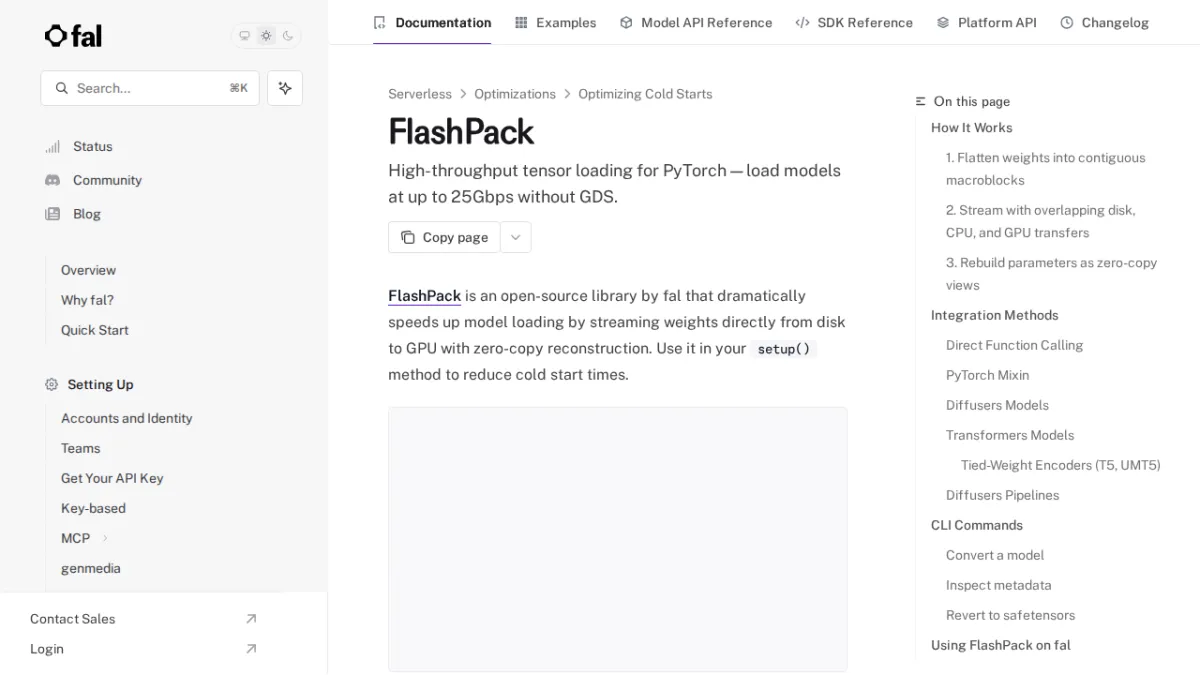Open genmedia sidebar item
The height and width of the screenshot is (675, 1200).
pos(90,568)
